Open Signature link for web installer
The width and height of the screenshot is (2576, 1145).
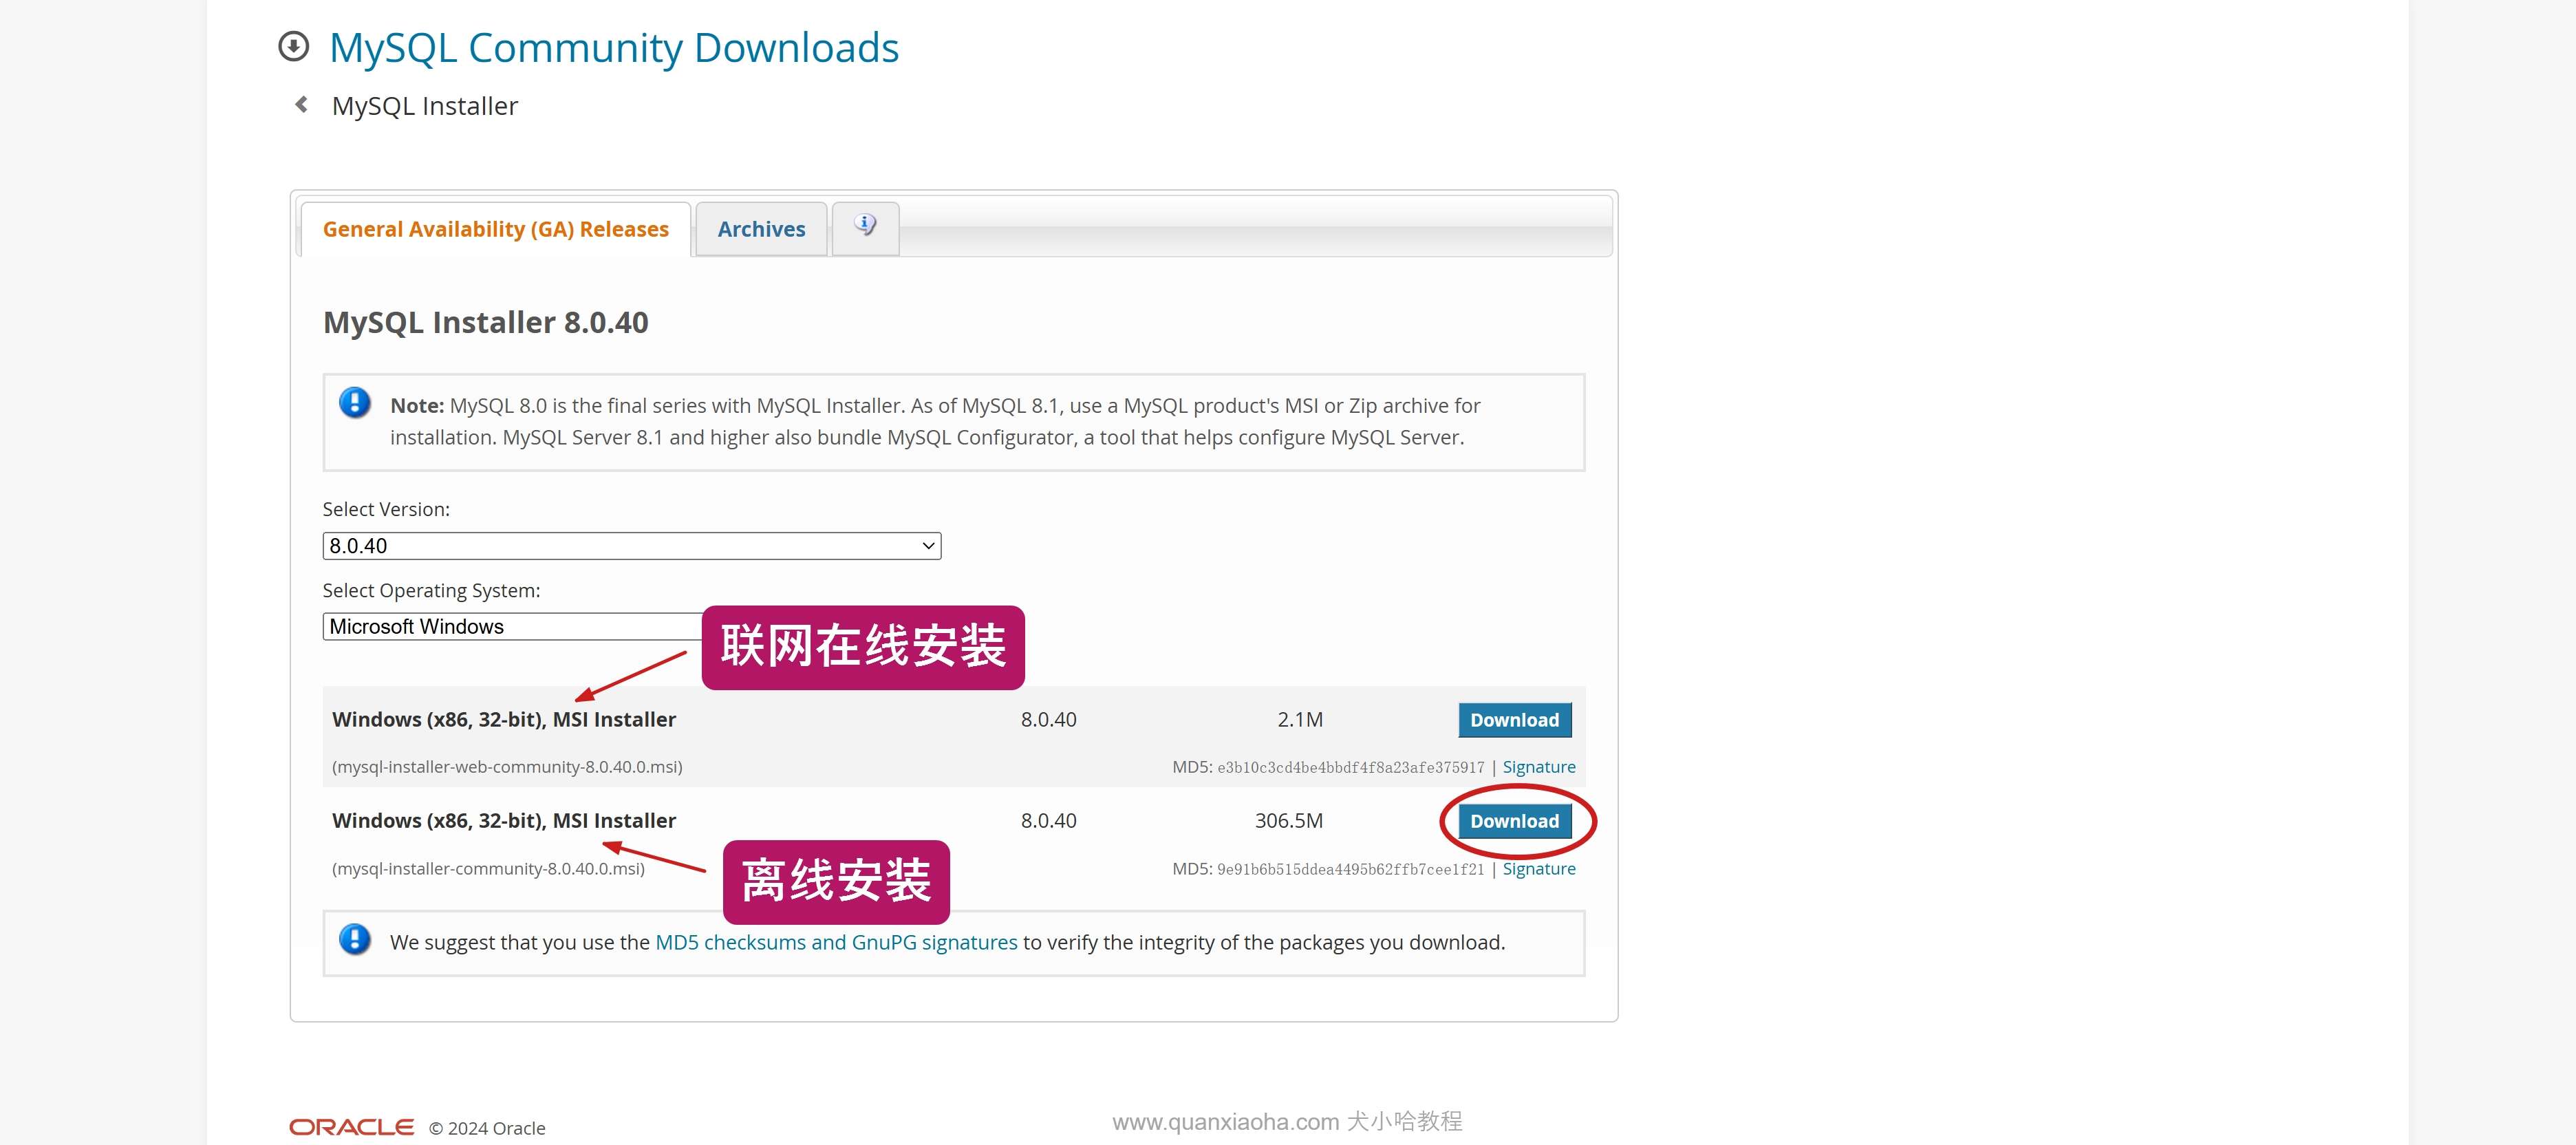(x=1538, y=767)
